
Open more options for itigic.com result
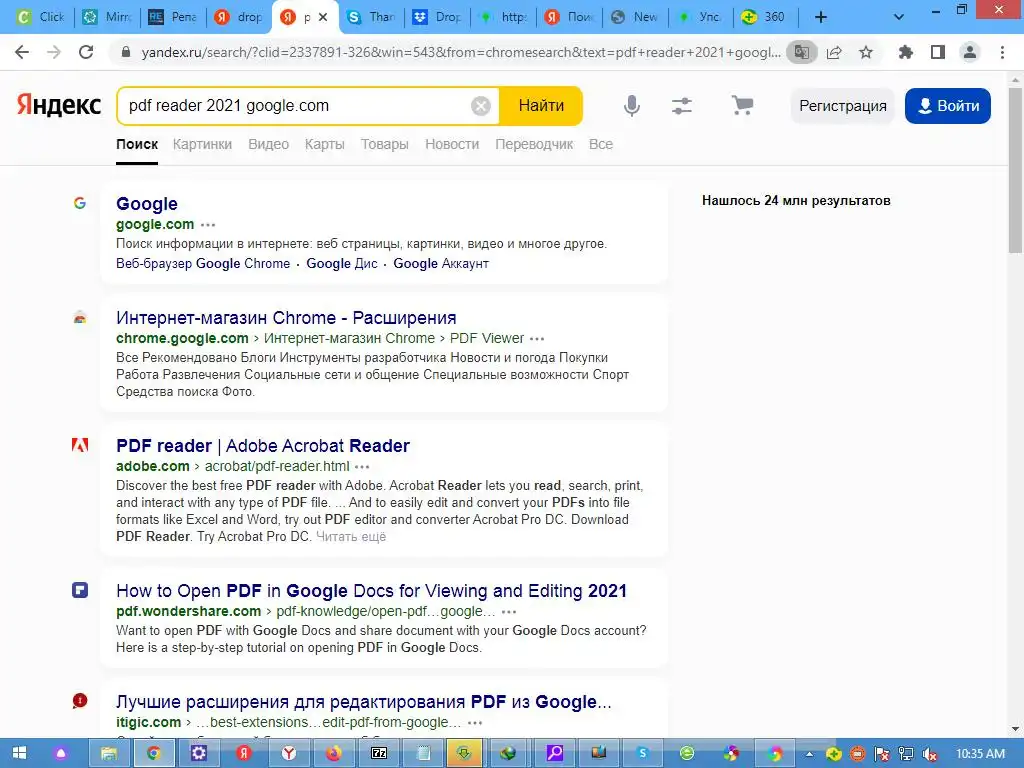[x=475, y=723]
